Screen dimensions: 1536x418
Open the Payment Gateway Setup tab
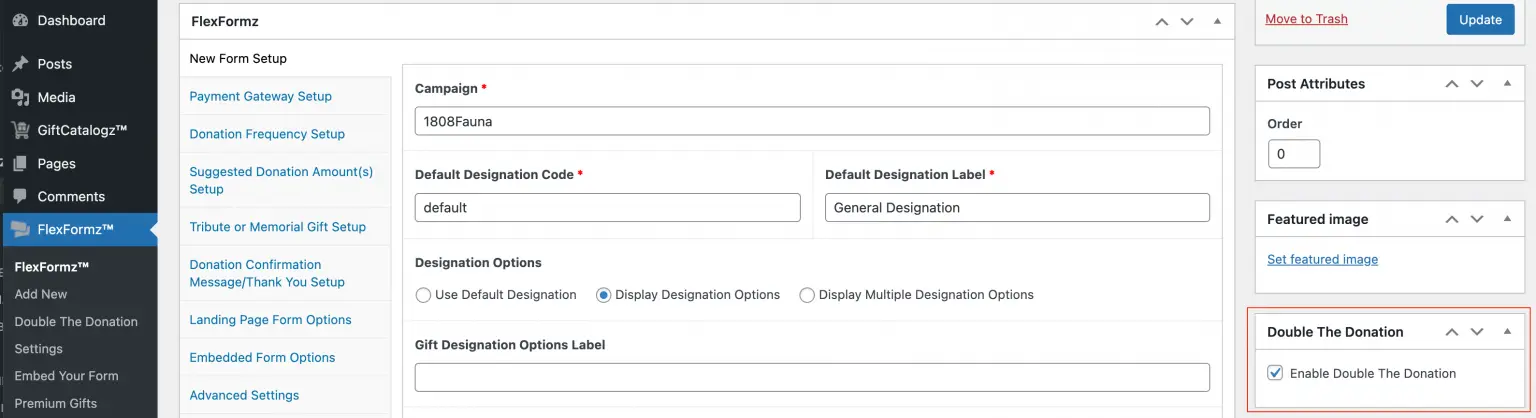pyautogui.click(x=260, y=96)
